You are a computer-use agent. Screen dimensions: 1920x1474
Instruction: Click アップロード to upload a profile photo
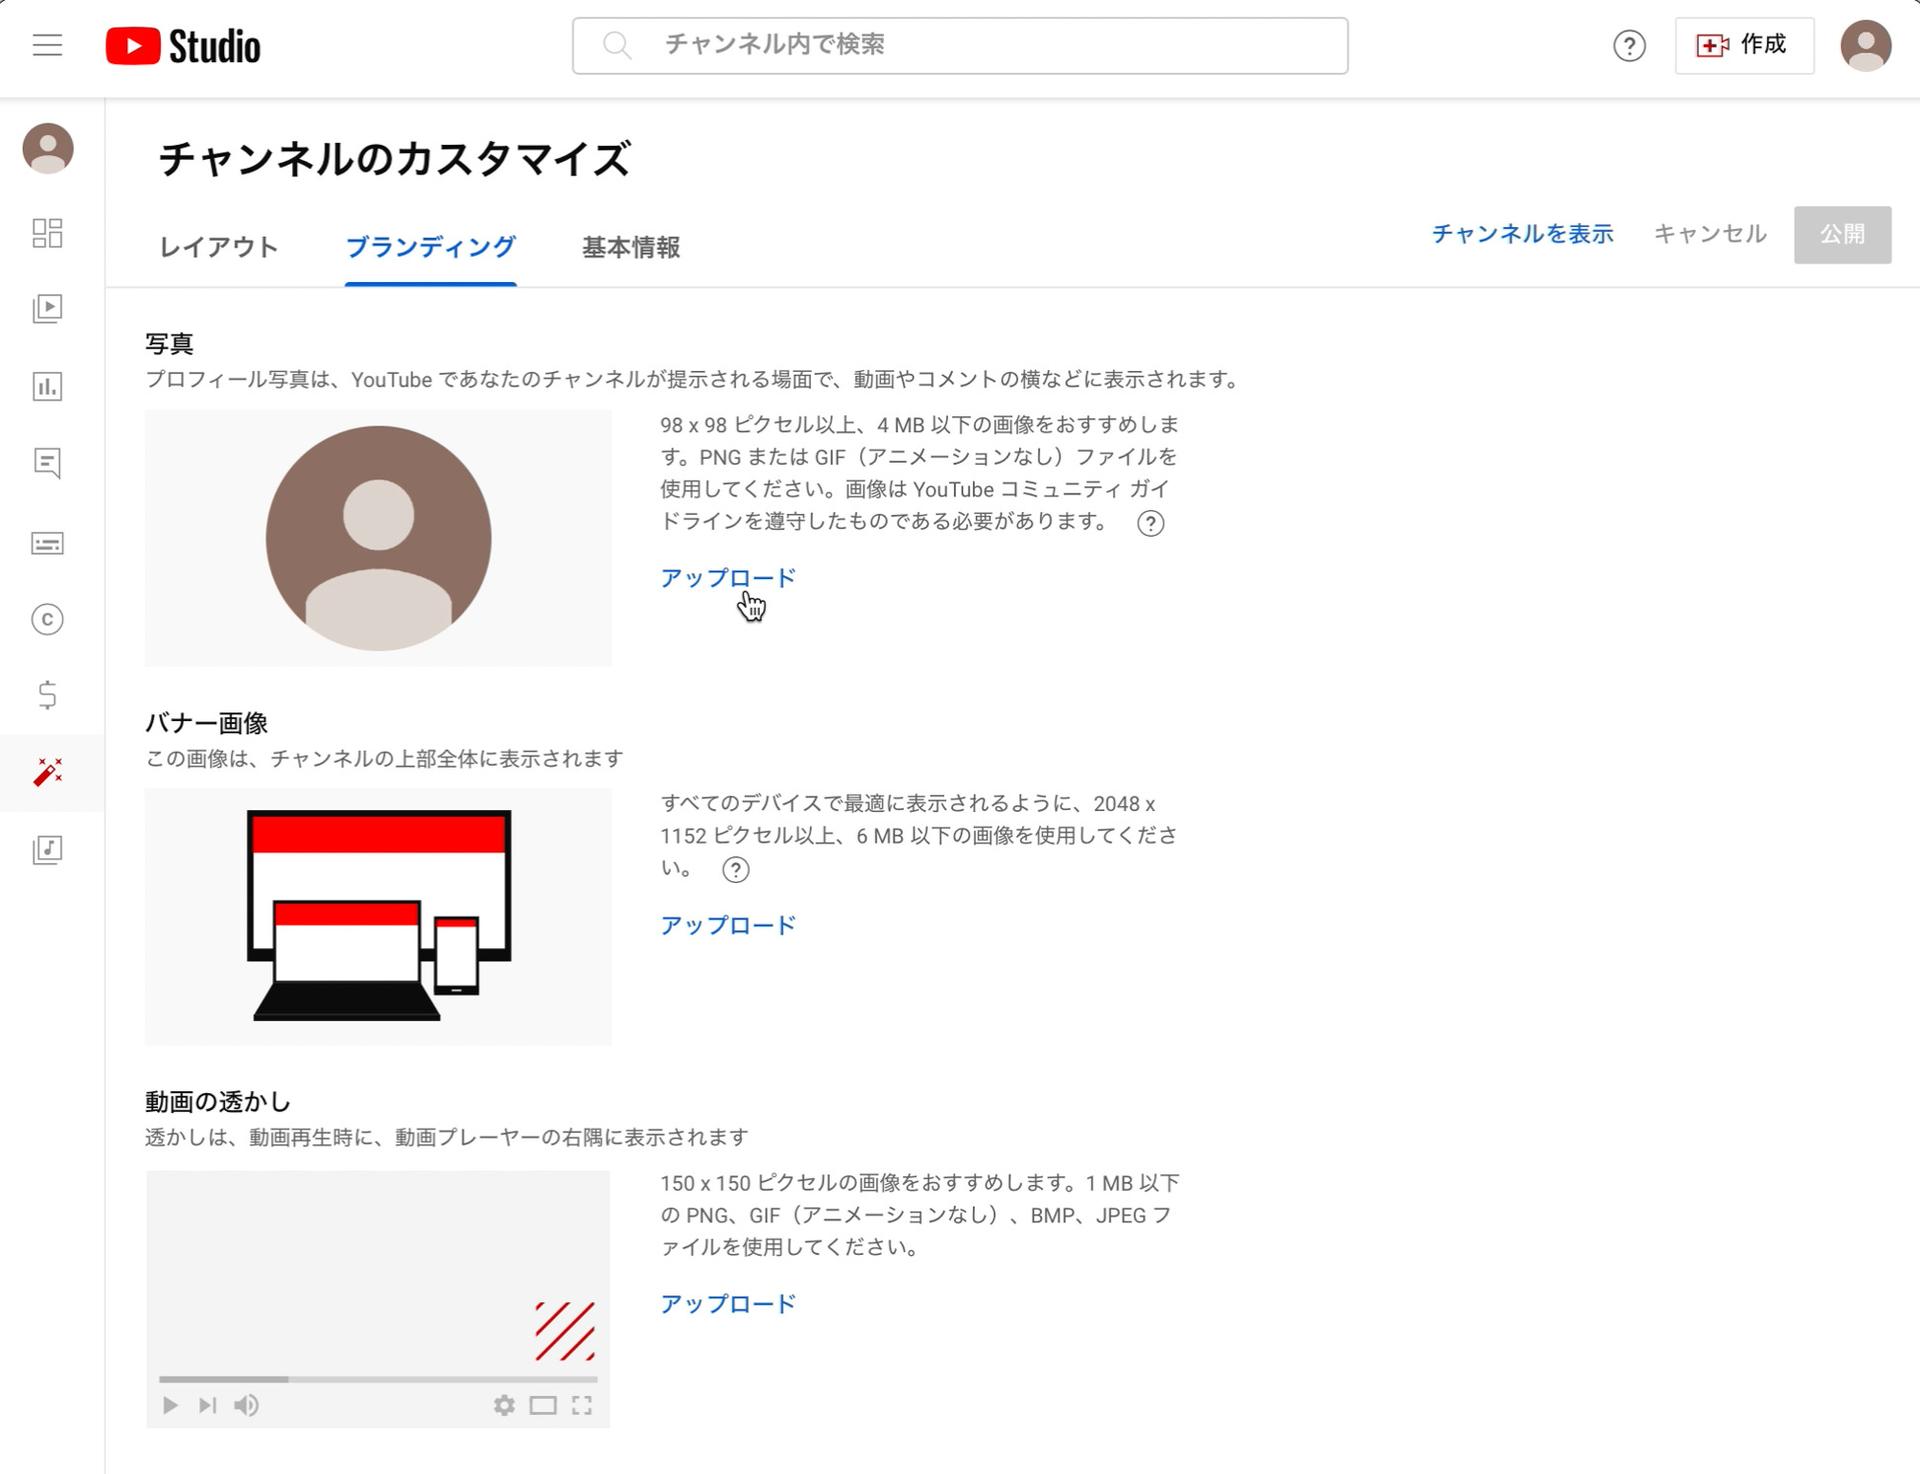click(x=727, y=577)
